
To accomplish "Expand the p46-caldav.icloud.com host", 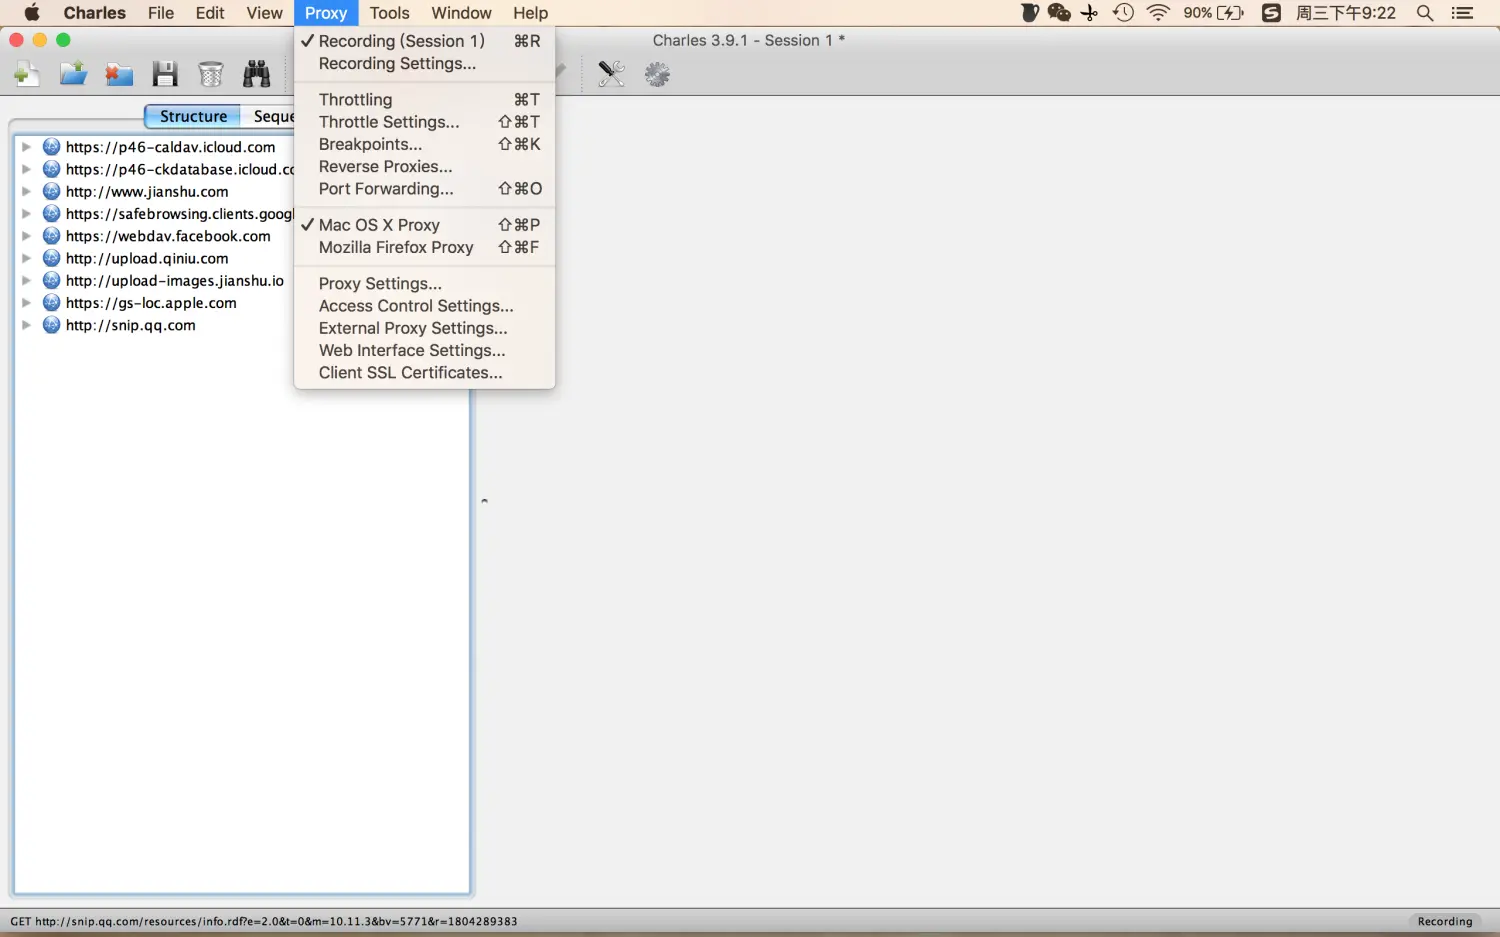I will pos(27,147).
